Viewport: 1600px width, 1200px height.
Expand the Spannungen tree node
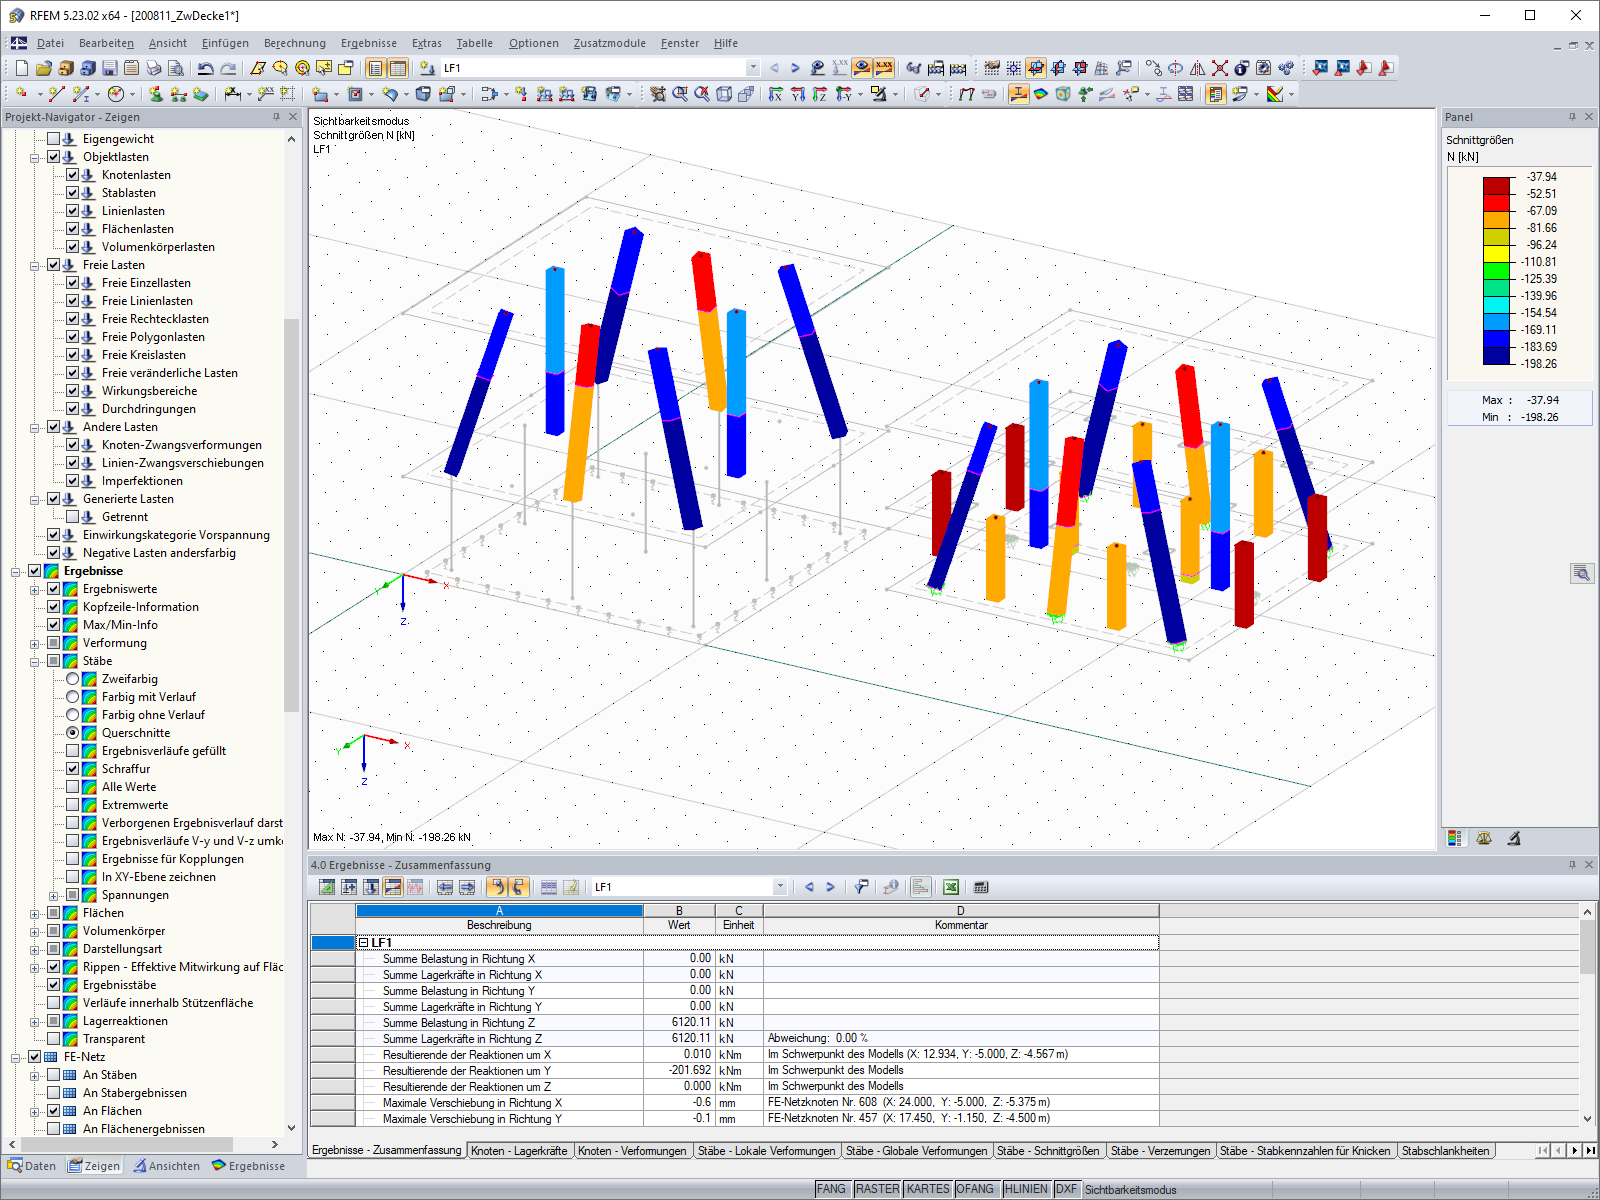pos(54,895)
